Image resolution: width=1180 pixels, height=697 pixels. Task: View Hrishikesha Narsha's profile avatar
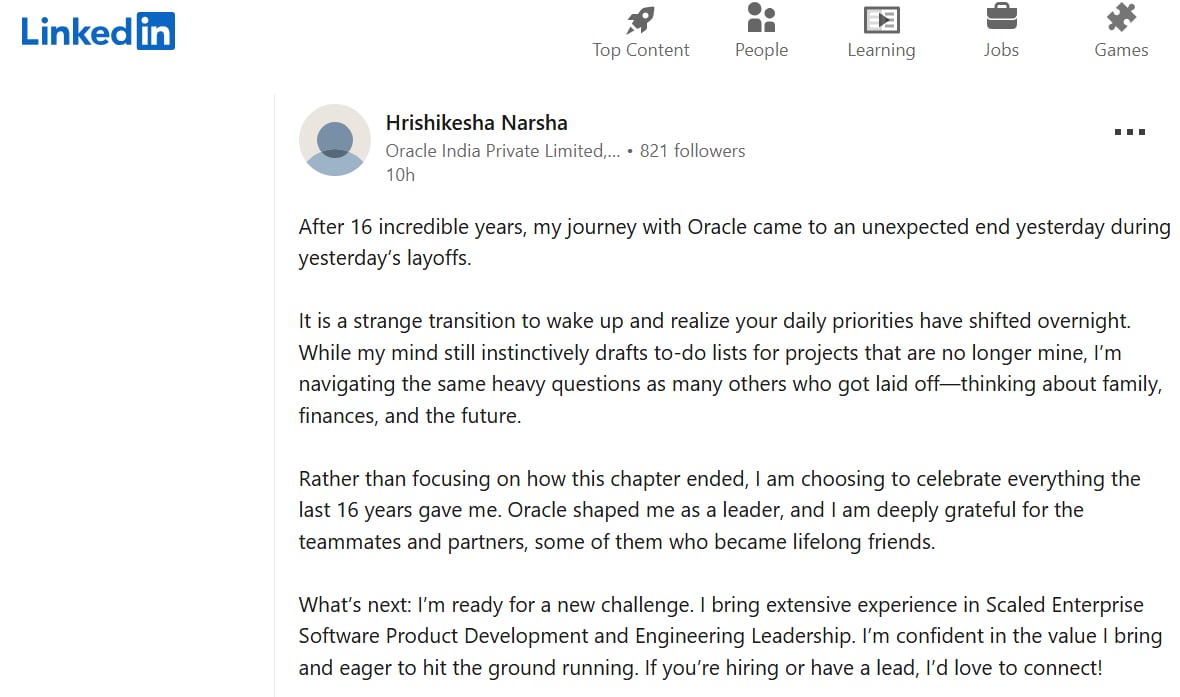[335, 140]
